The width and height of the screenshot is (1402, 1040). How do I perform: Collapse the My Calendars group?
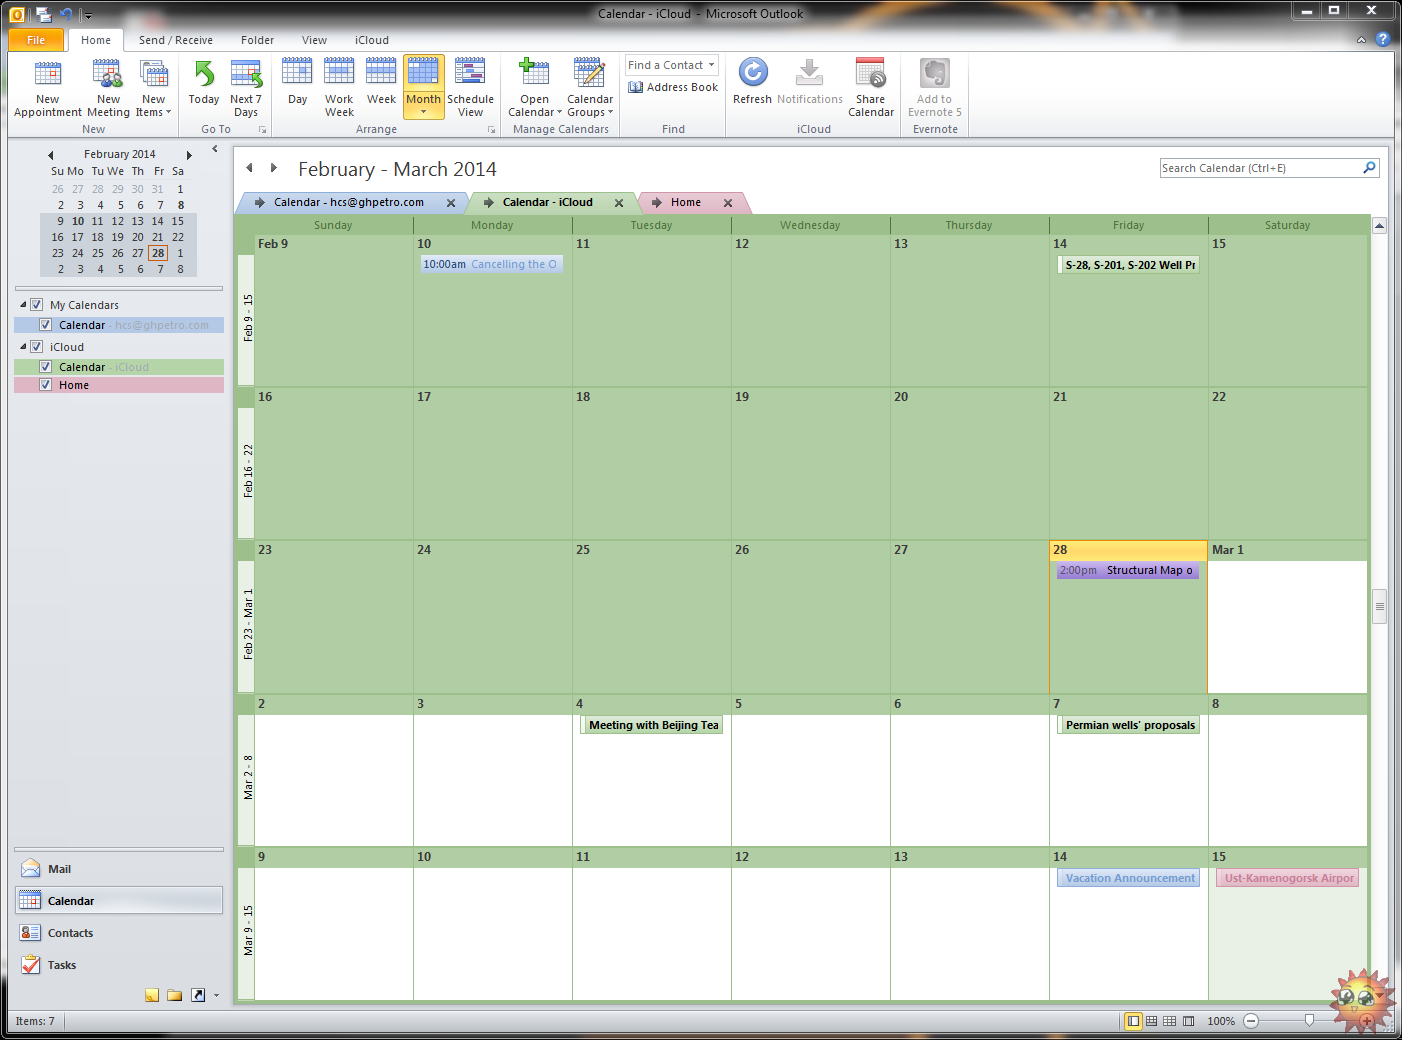coord(23,304)
